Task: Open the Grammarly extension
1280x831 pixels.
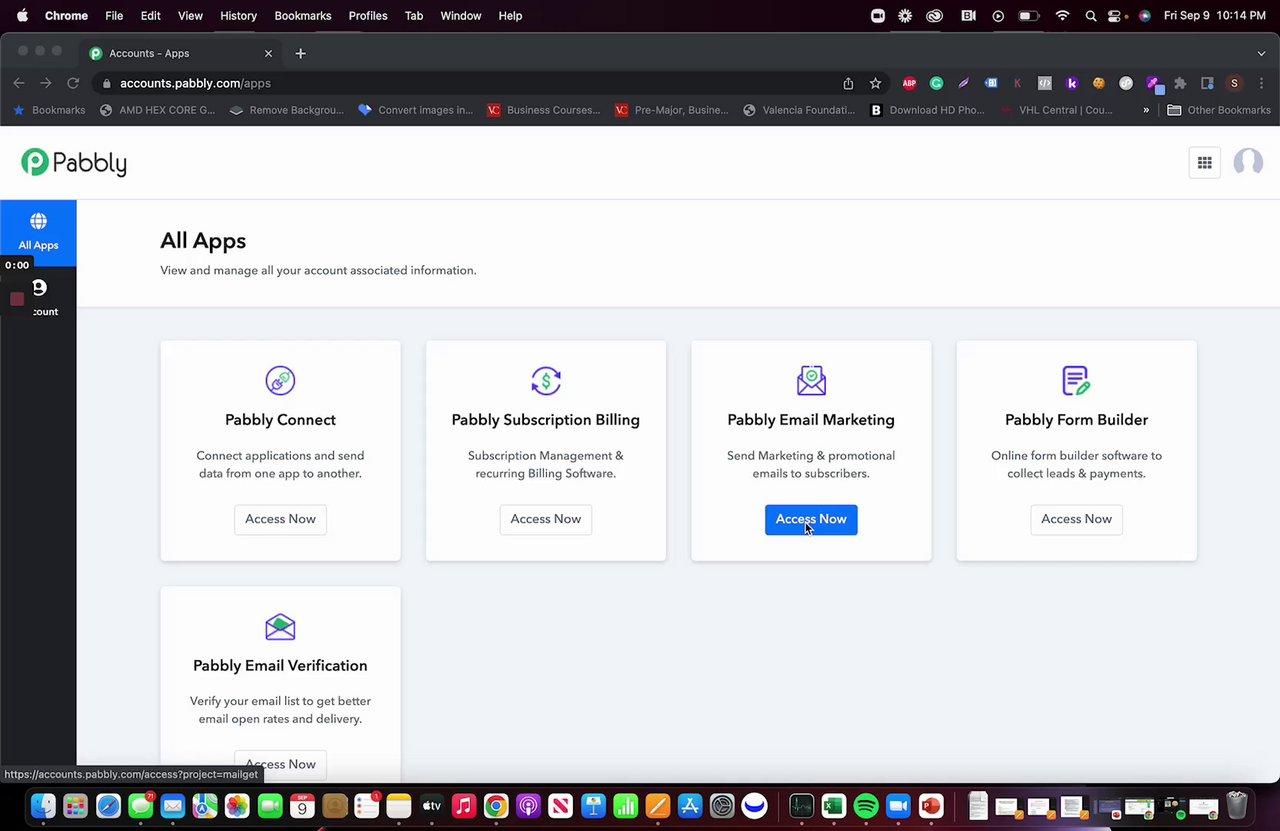Action: (936, 84)
